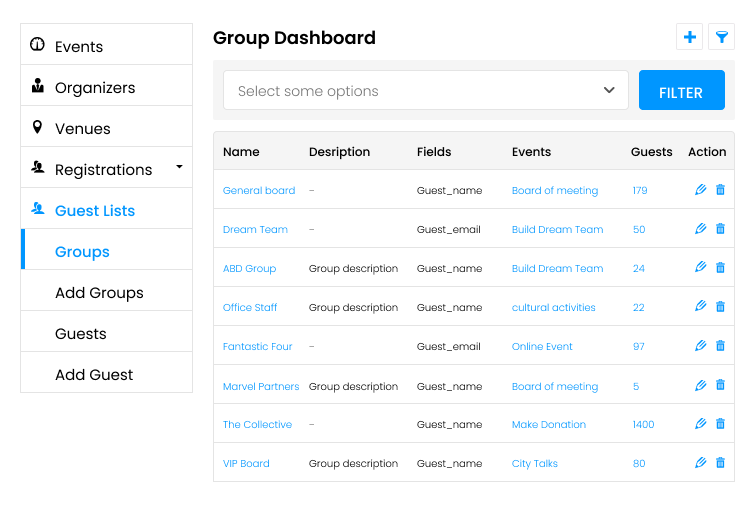Click the Events sidebar icon
This screenshot has height=505, width=755.
[x=37, y=44]
